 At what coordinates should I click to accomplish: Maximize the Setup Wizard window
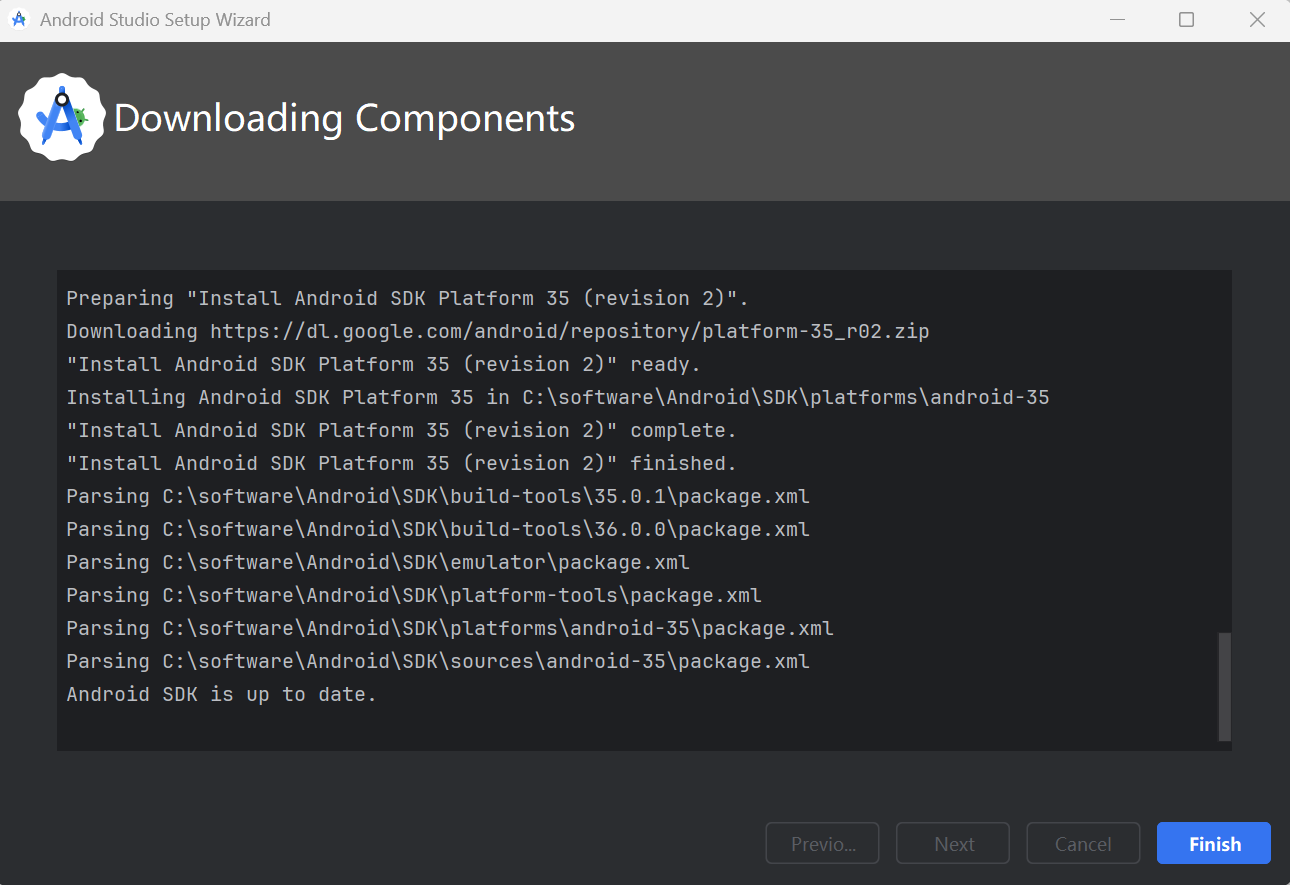[x=1186, y=20]
